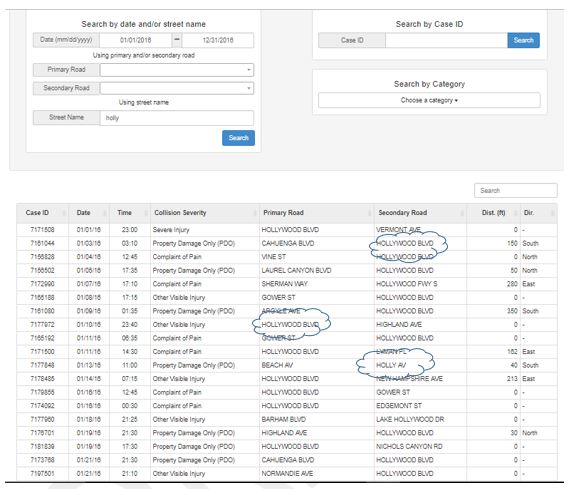Viewport: 570px width, 489px height.
Task: Click the Street Name field containing holly
Action: point(177,118)
